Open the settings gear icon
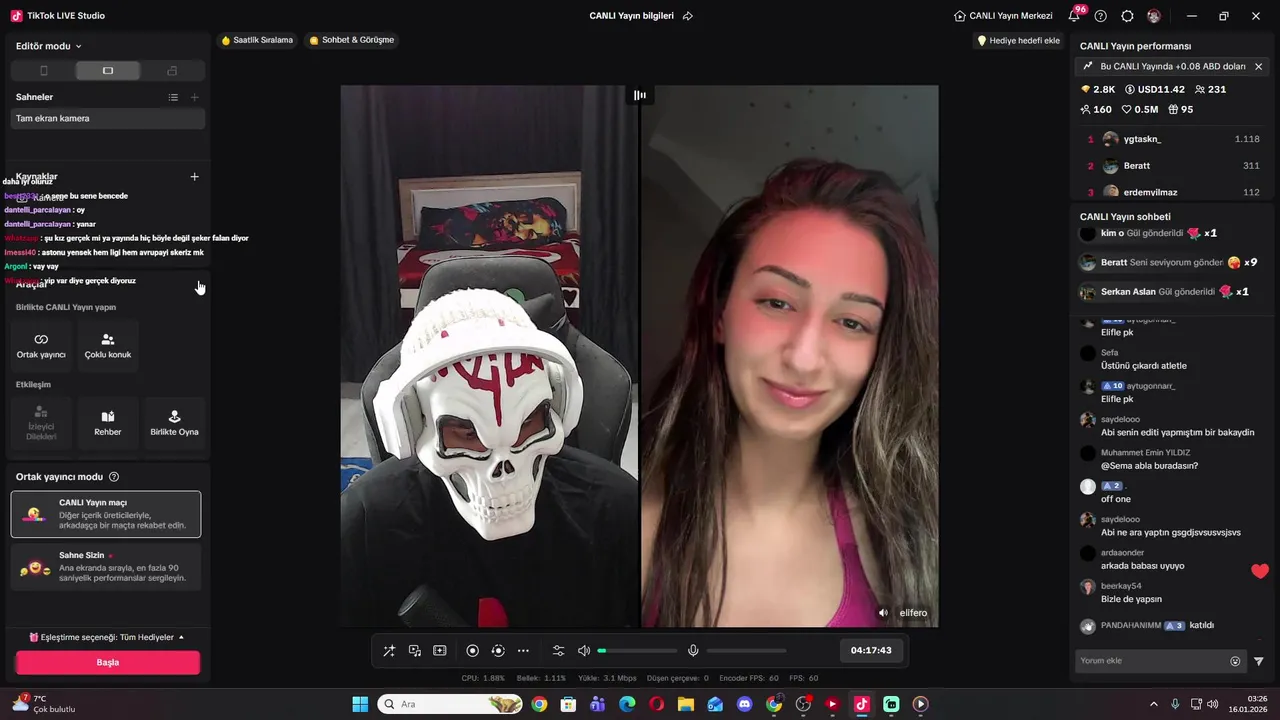Screen dimensions: 1280x720 pyautogui.click(x=1127, y=16)
